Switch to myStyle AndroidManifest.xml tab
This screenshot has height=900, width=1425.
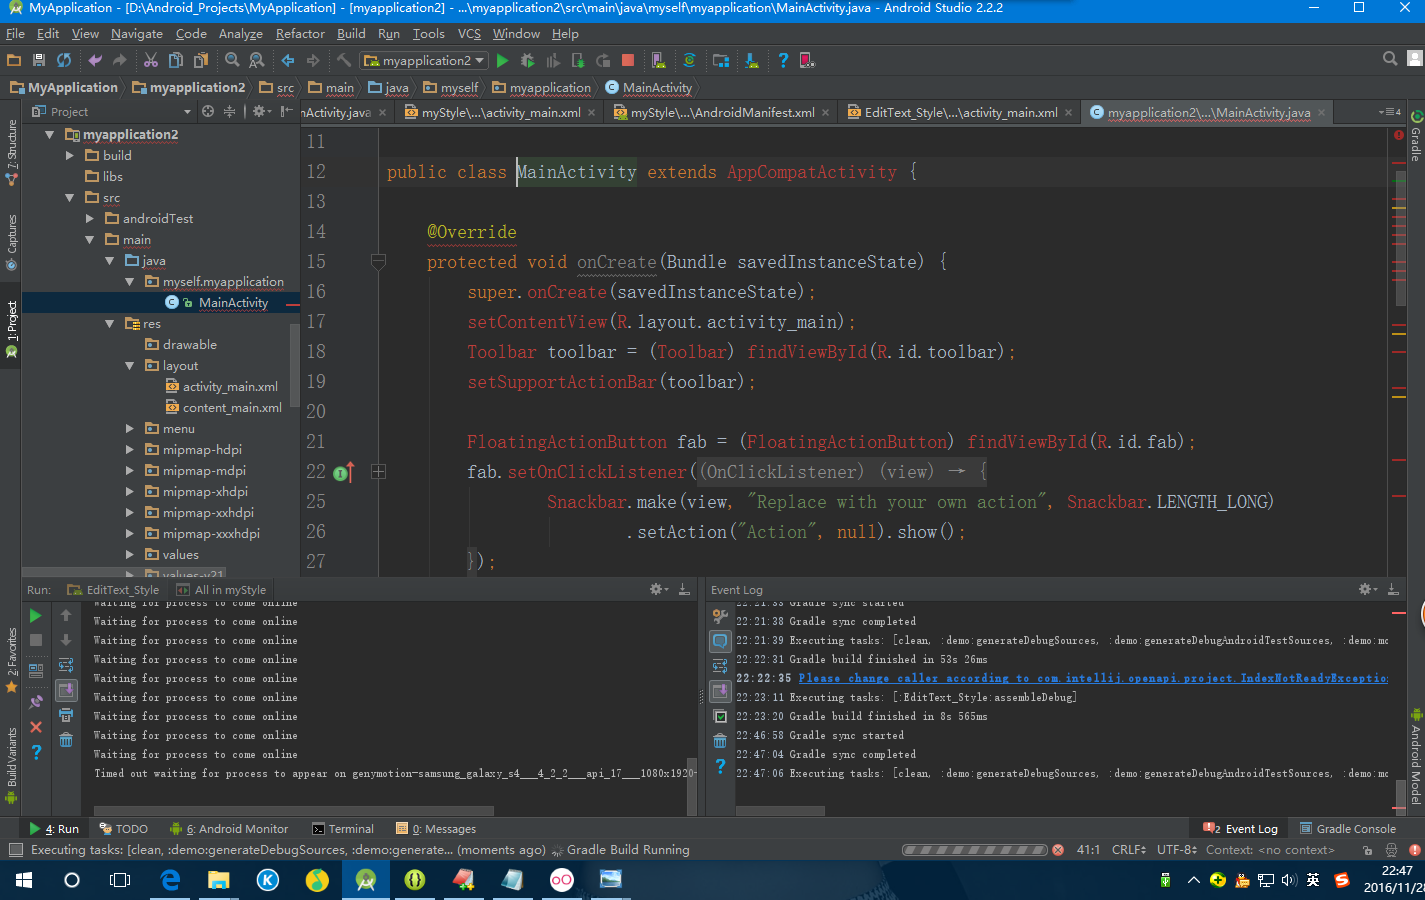point(722,112)
